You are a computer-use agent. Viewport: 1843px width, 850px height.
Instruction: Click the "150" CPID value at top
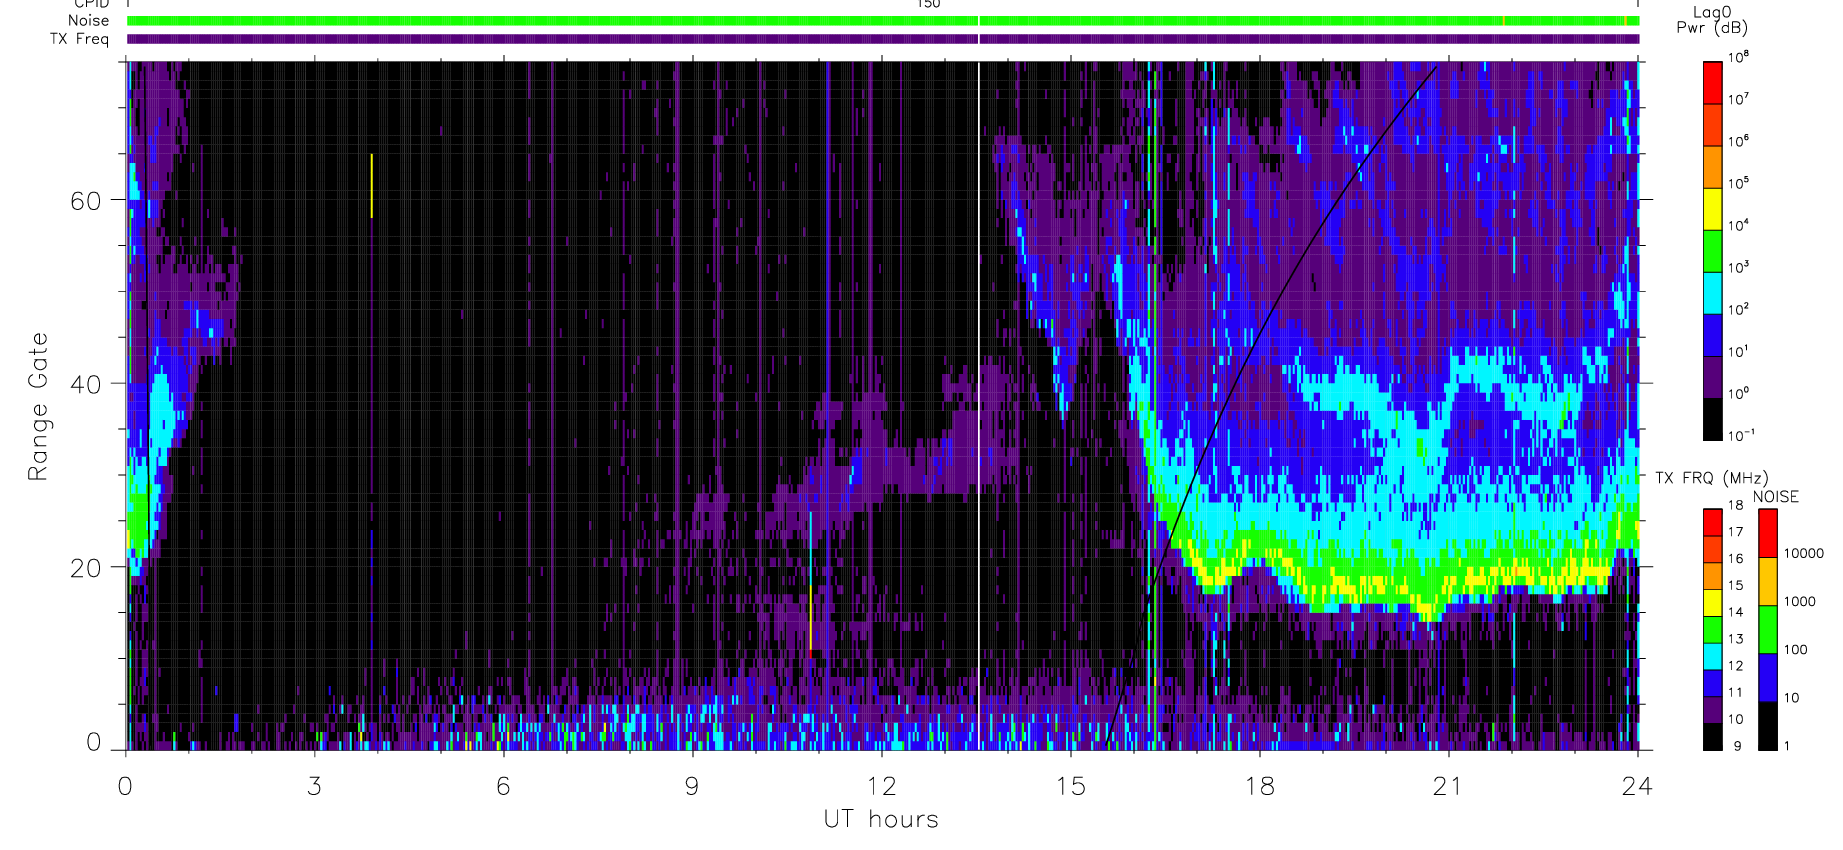tap(929, 4)
